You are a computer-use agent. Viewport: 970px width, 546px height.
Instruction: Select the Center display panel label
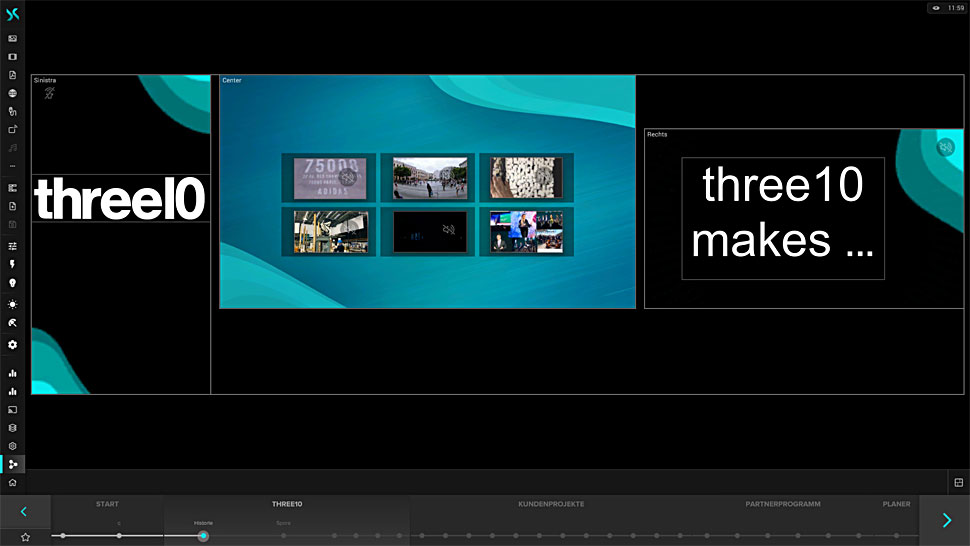pyautogui.click(x=232, y=80)
